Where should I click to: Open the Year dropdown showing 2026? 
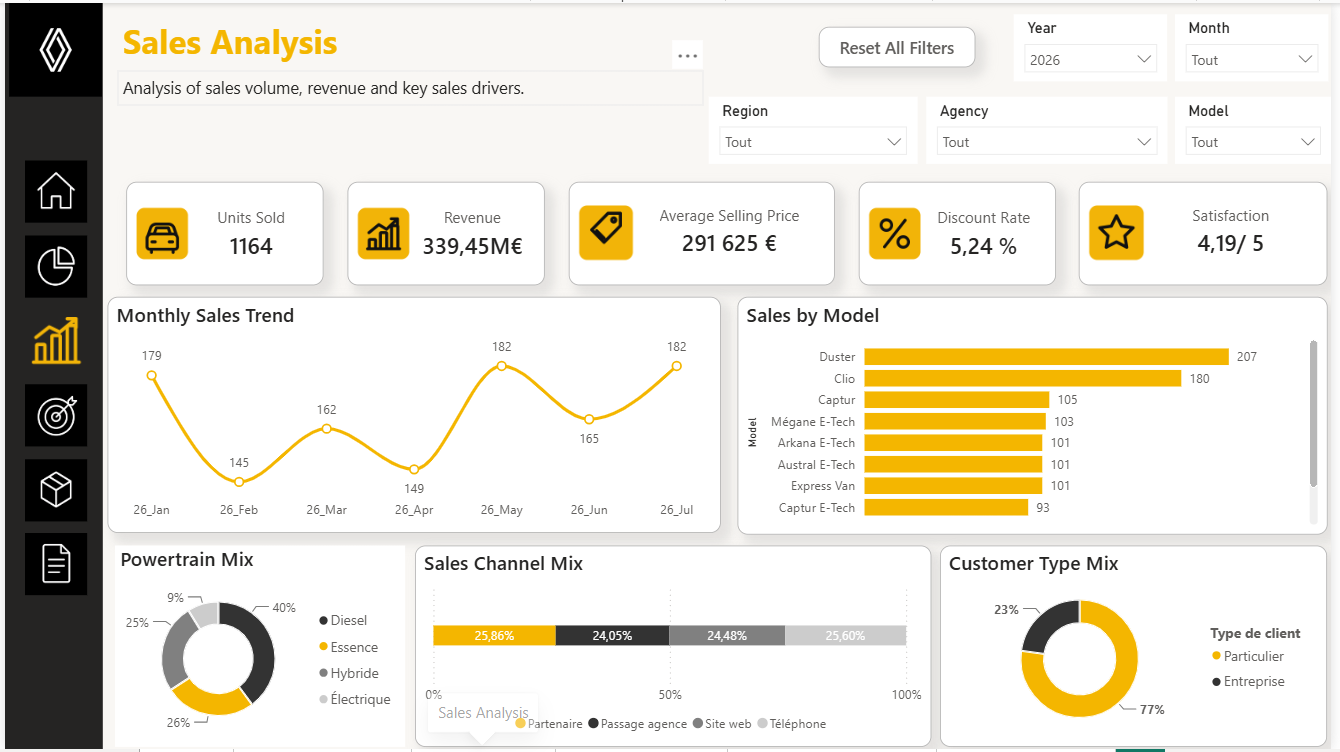tap(1092, 60)
